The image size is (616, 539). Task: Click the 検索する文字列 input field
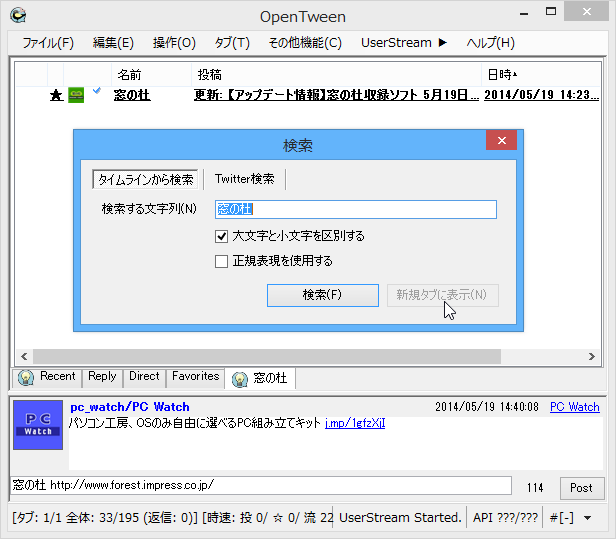[356, 209]
